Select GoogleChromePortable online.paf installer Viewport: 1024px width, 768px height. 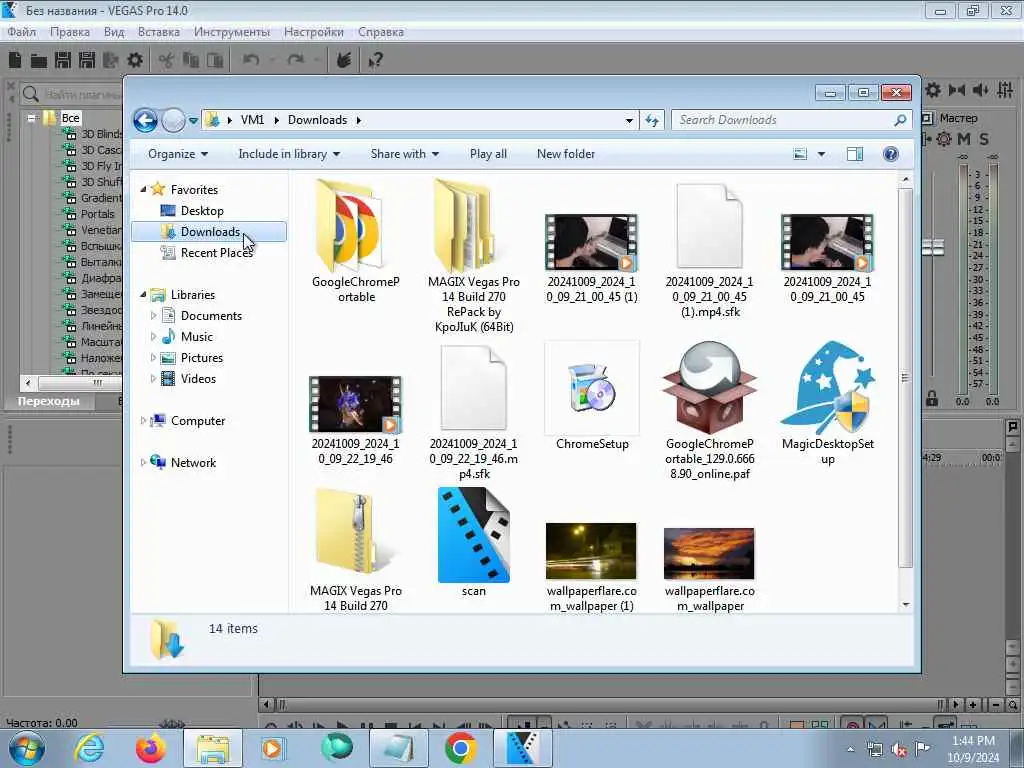(x=709, y=411)
